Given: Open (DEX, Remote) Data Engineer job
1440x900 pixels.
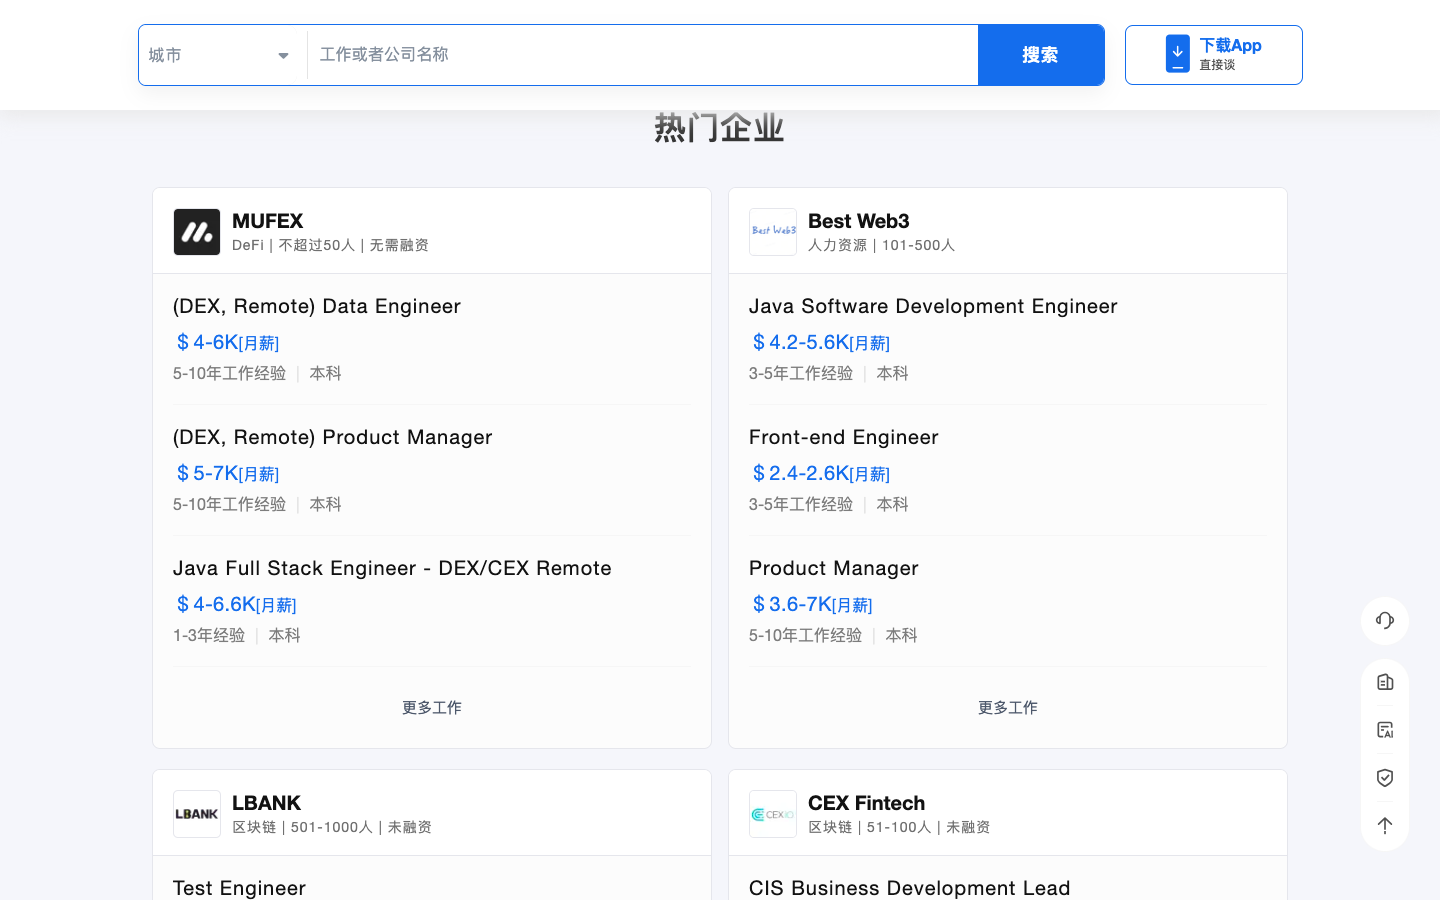Looking at the screenshot, I should (317, 306).
